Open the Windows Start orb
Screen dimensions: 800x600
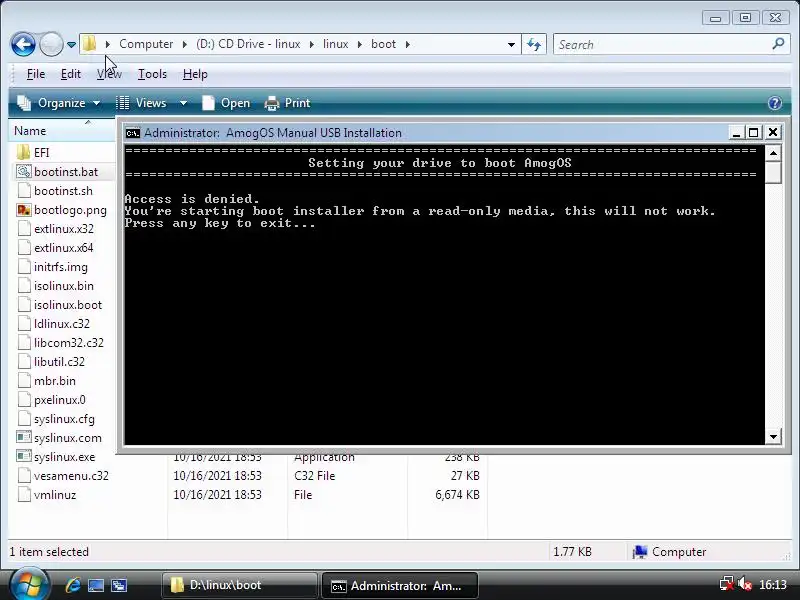click(x=30, y=585)
